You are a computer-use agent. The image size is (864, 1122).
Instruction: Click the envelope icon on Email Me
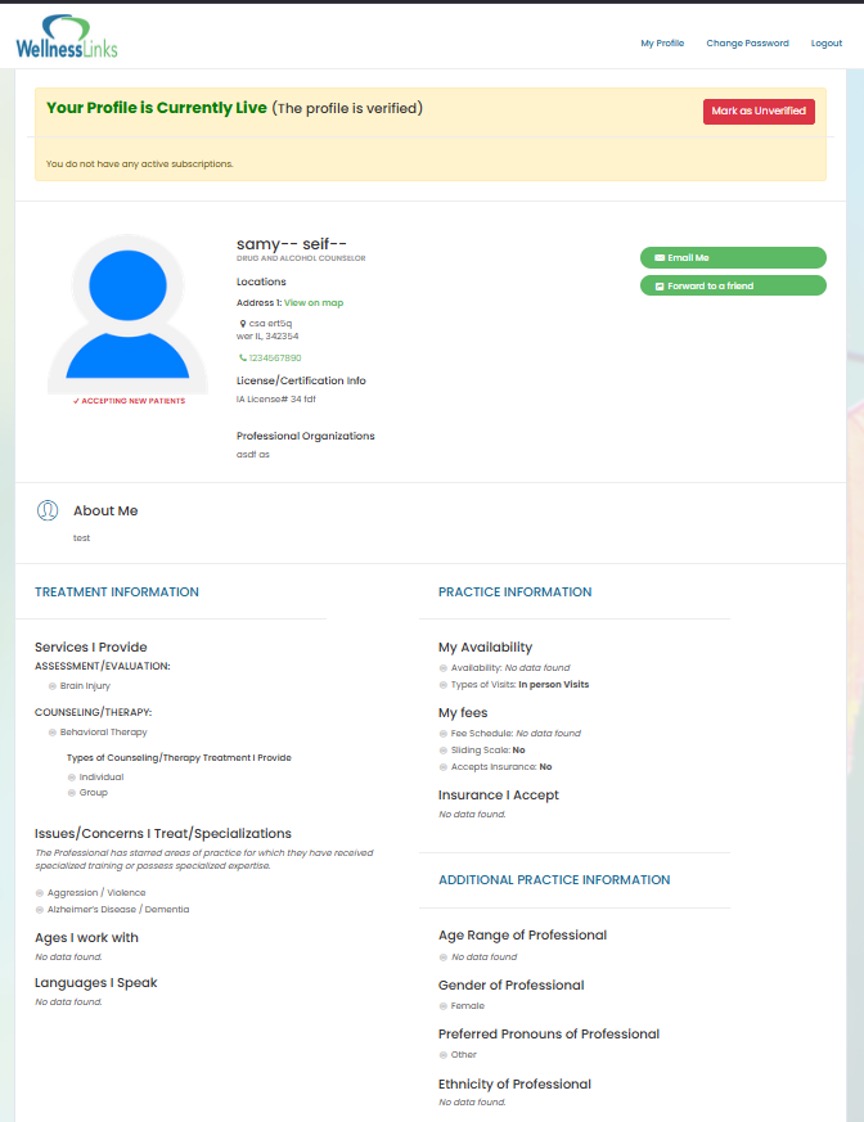(x=659, y=258)
